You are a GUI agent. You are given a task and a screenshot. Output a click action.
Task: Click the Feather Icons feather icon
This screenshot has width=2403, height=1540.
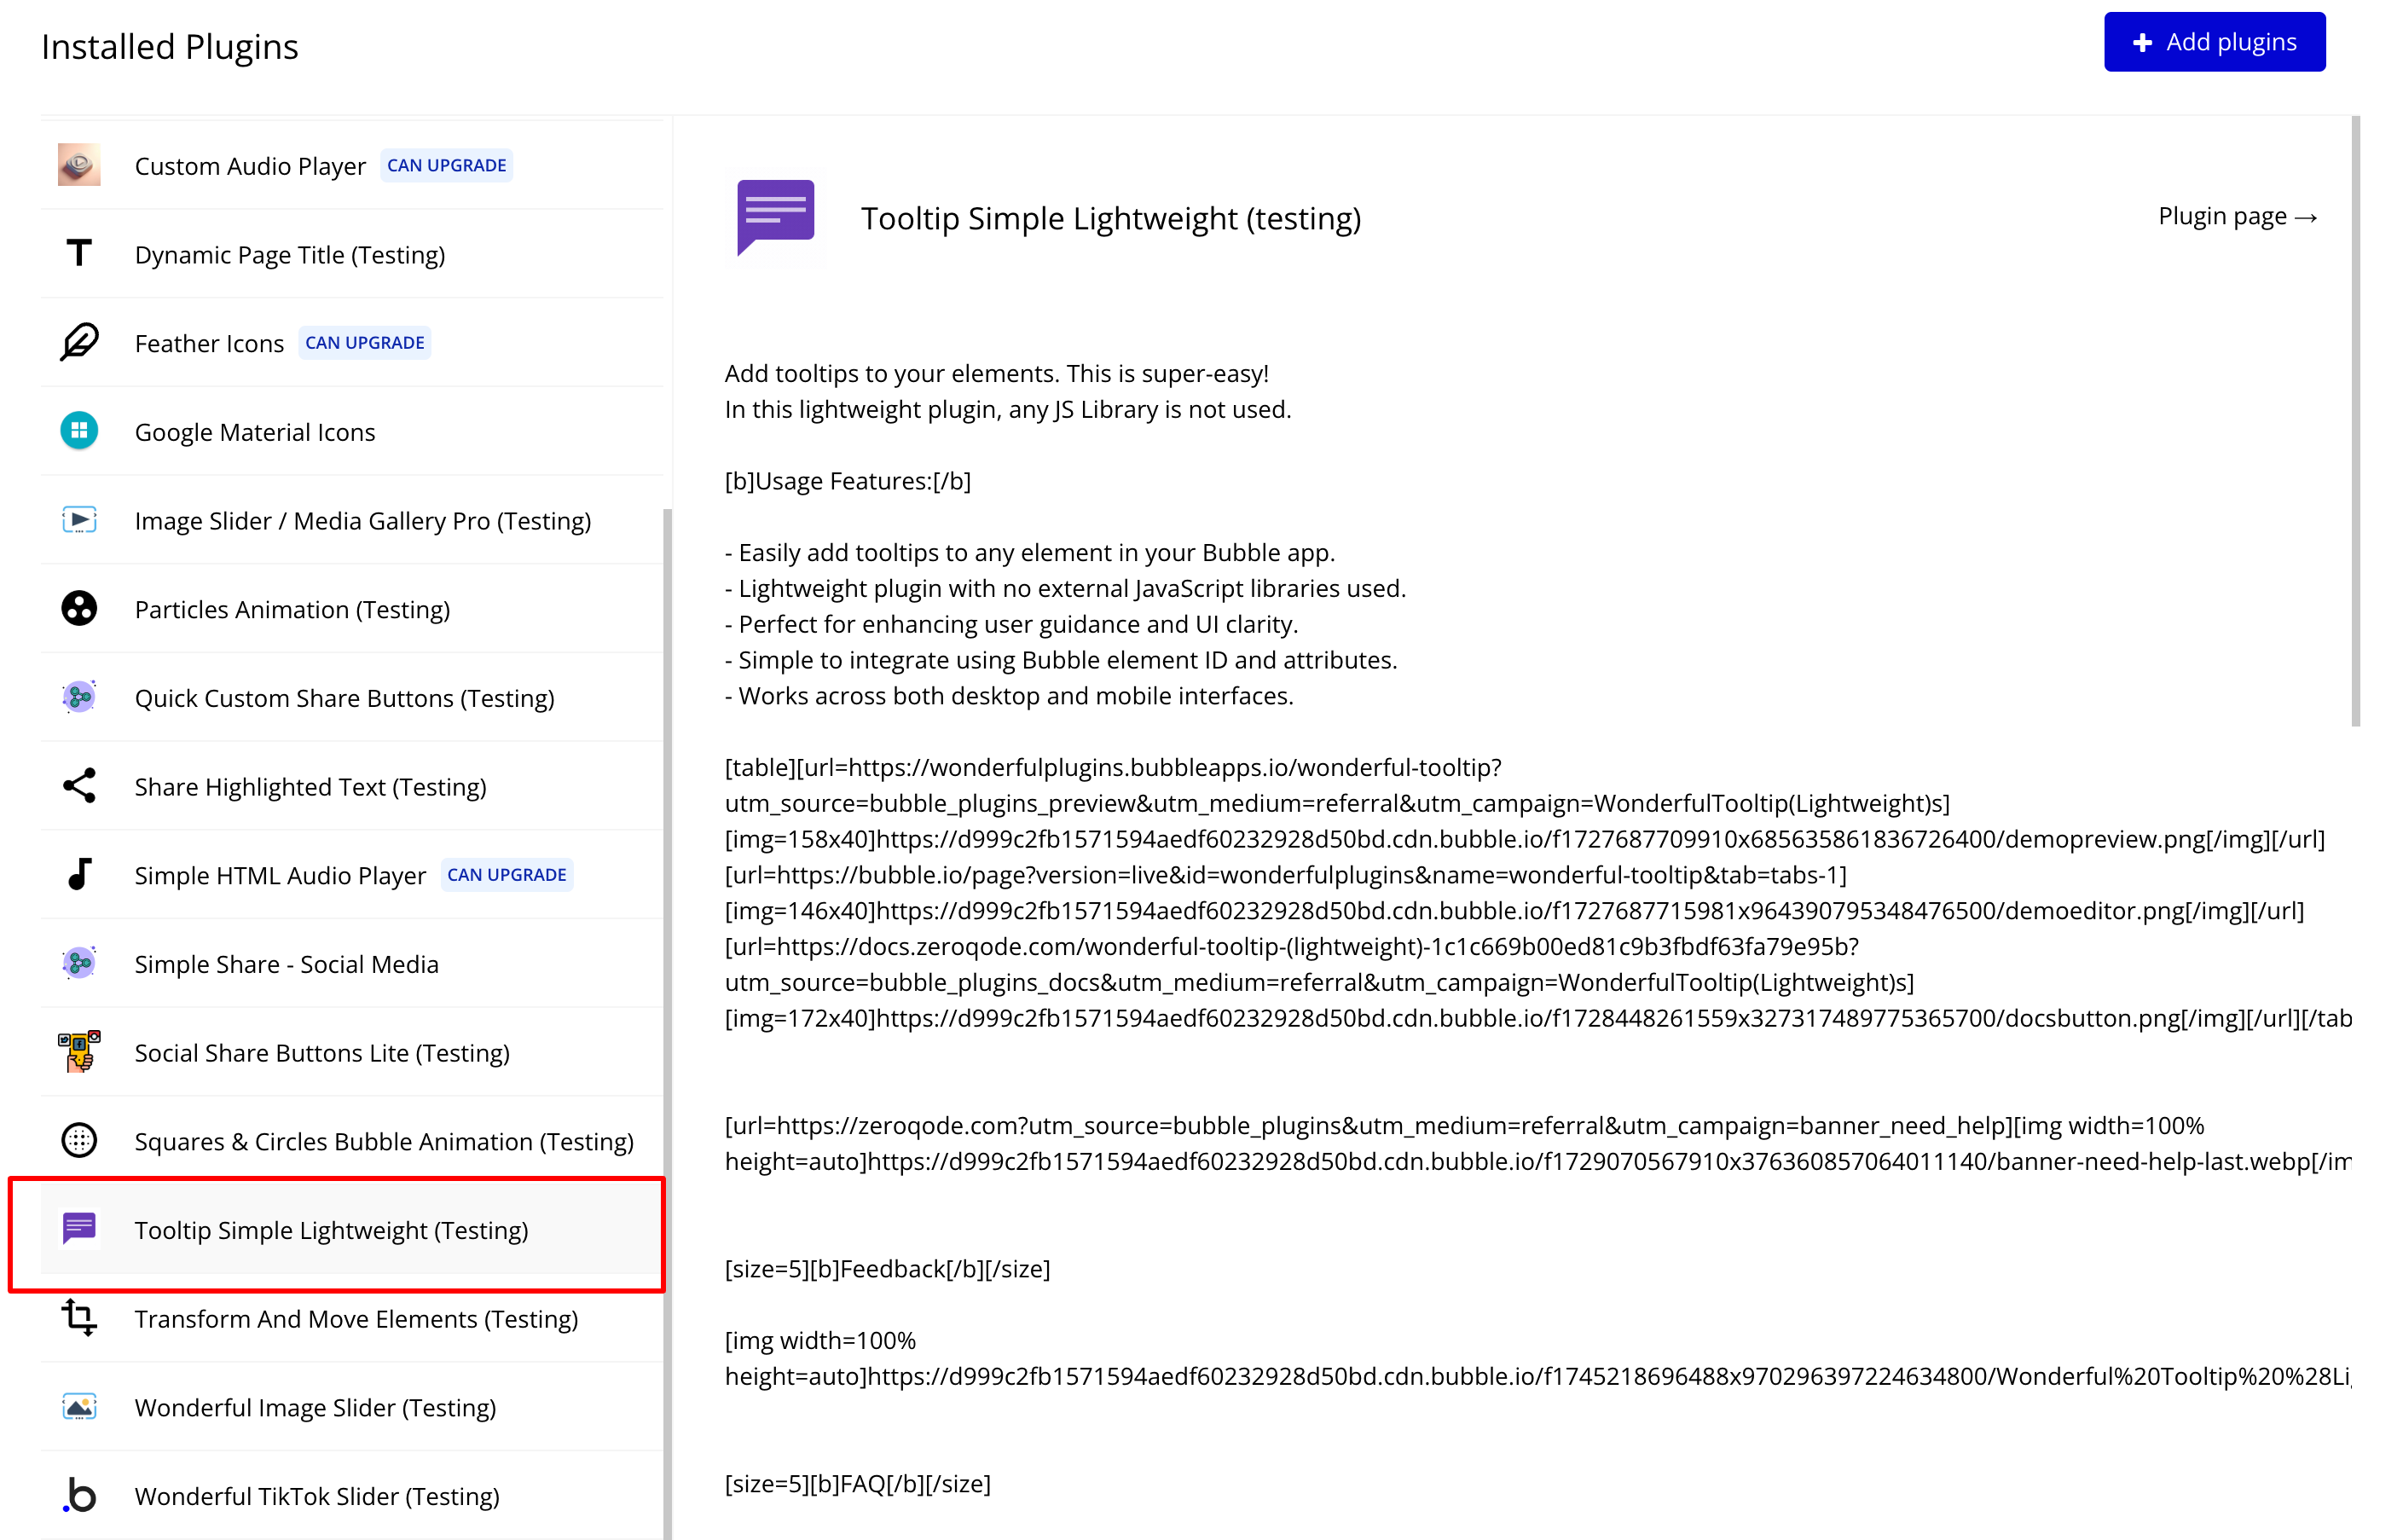[79, 342]
